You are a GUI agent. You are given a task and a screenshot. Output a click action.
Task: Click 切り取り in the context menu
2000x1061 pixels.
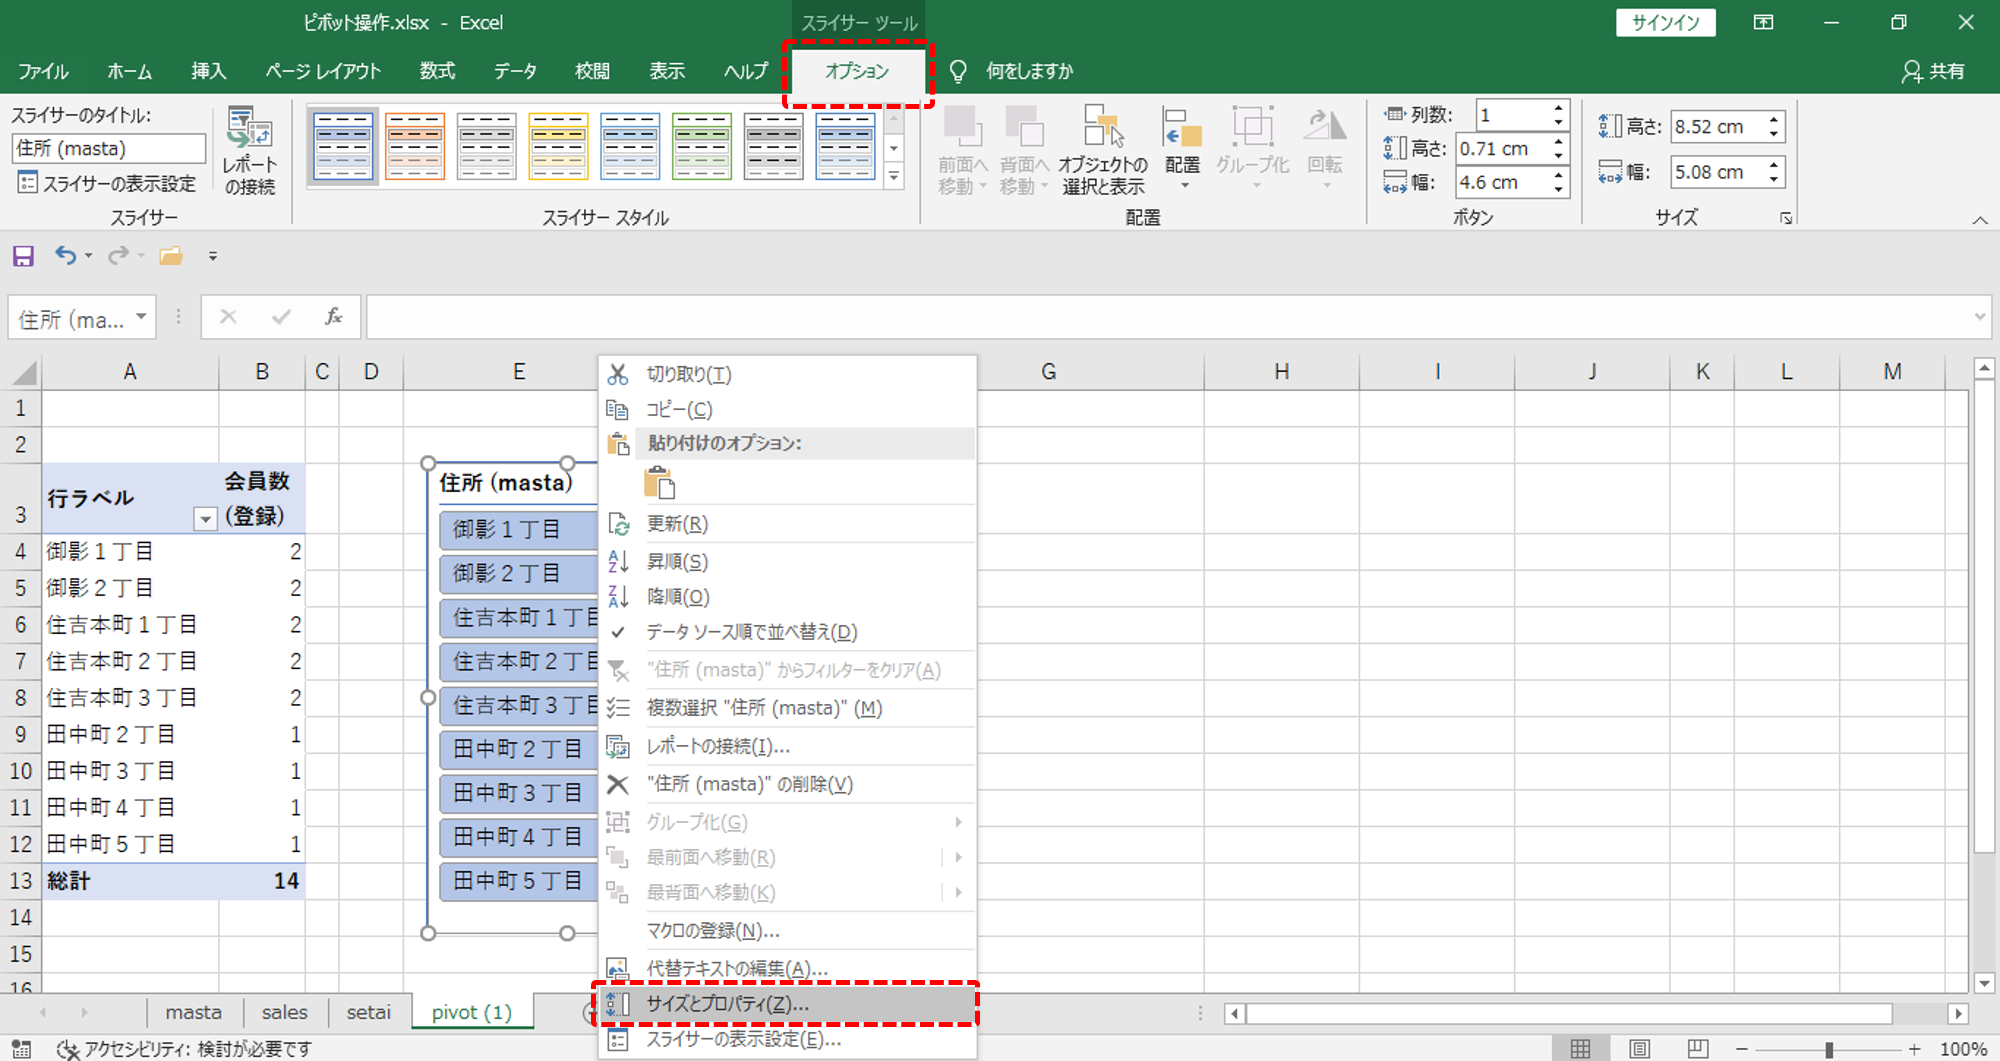[787, 374]
